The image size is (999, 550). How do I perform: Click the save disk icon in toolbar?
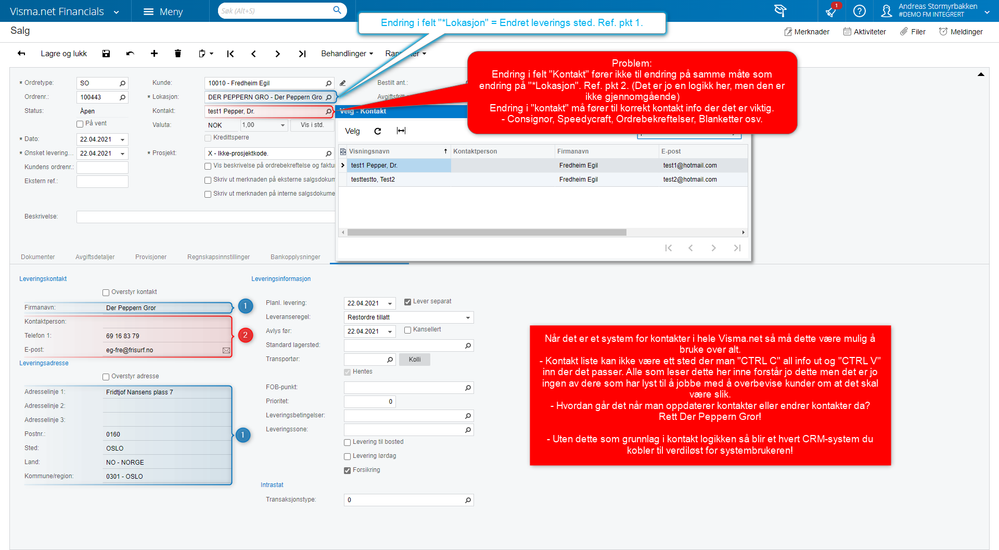click(106, 54)
